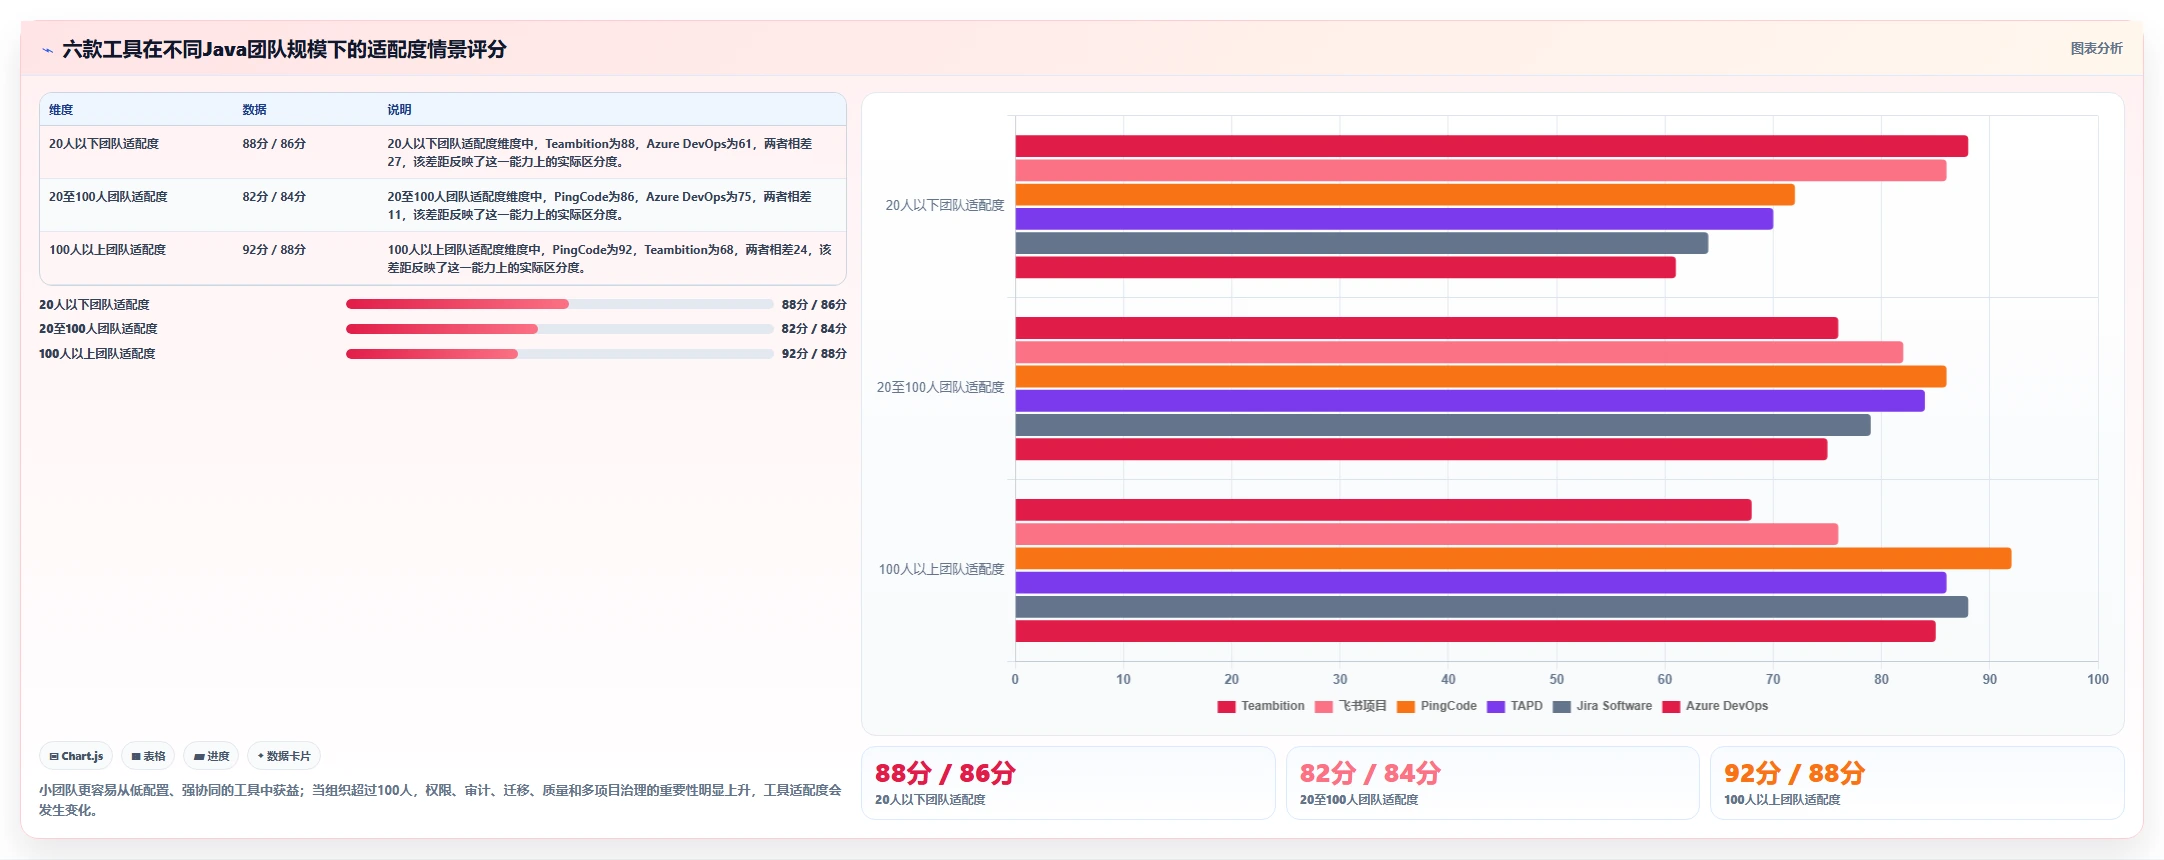The height and width of the screenshot is (860, 2164).
Task: Toggle the Teambition legend swatch
Action: (x=1226, y=707)
